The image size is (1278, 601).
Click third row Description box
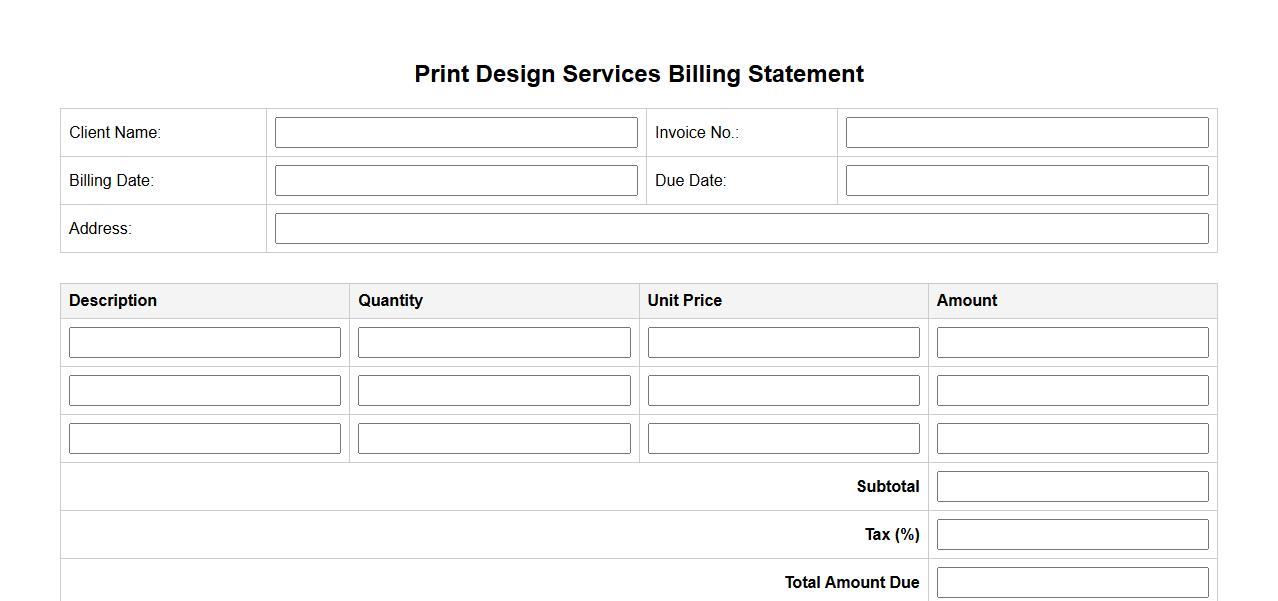[x=205, y=439]
